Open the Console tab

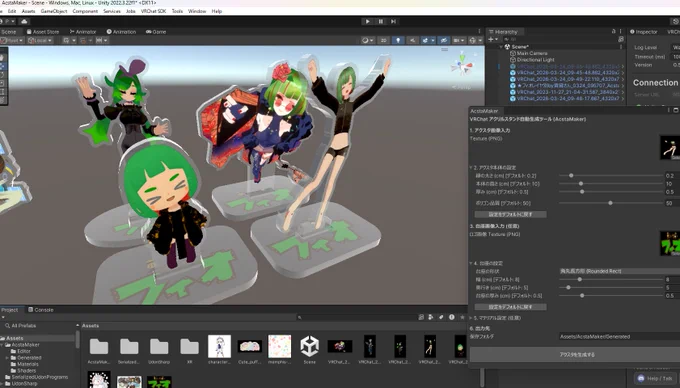coord(41,310)
